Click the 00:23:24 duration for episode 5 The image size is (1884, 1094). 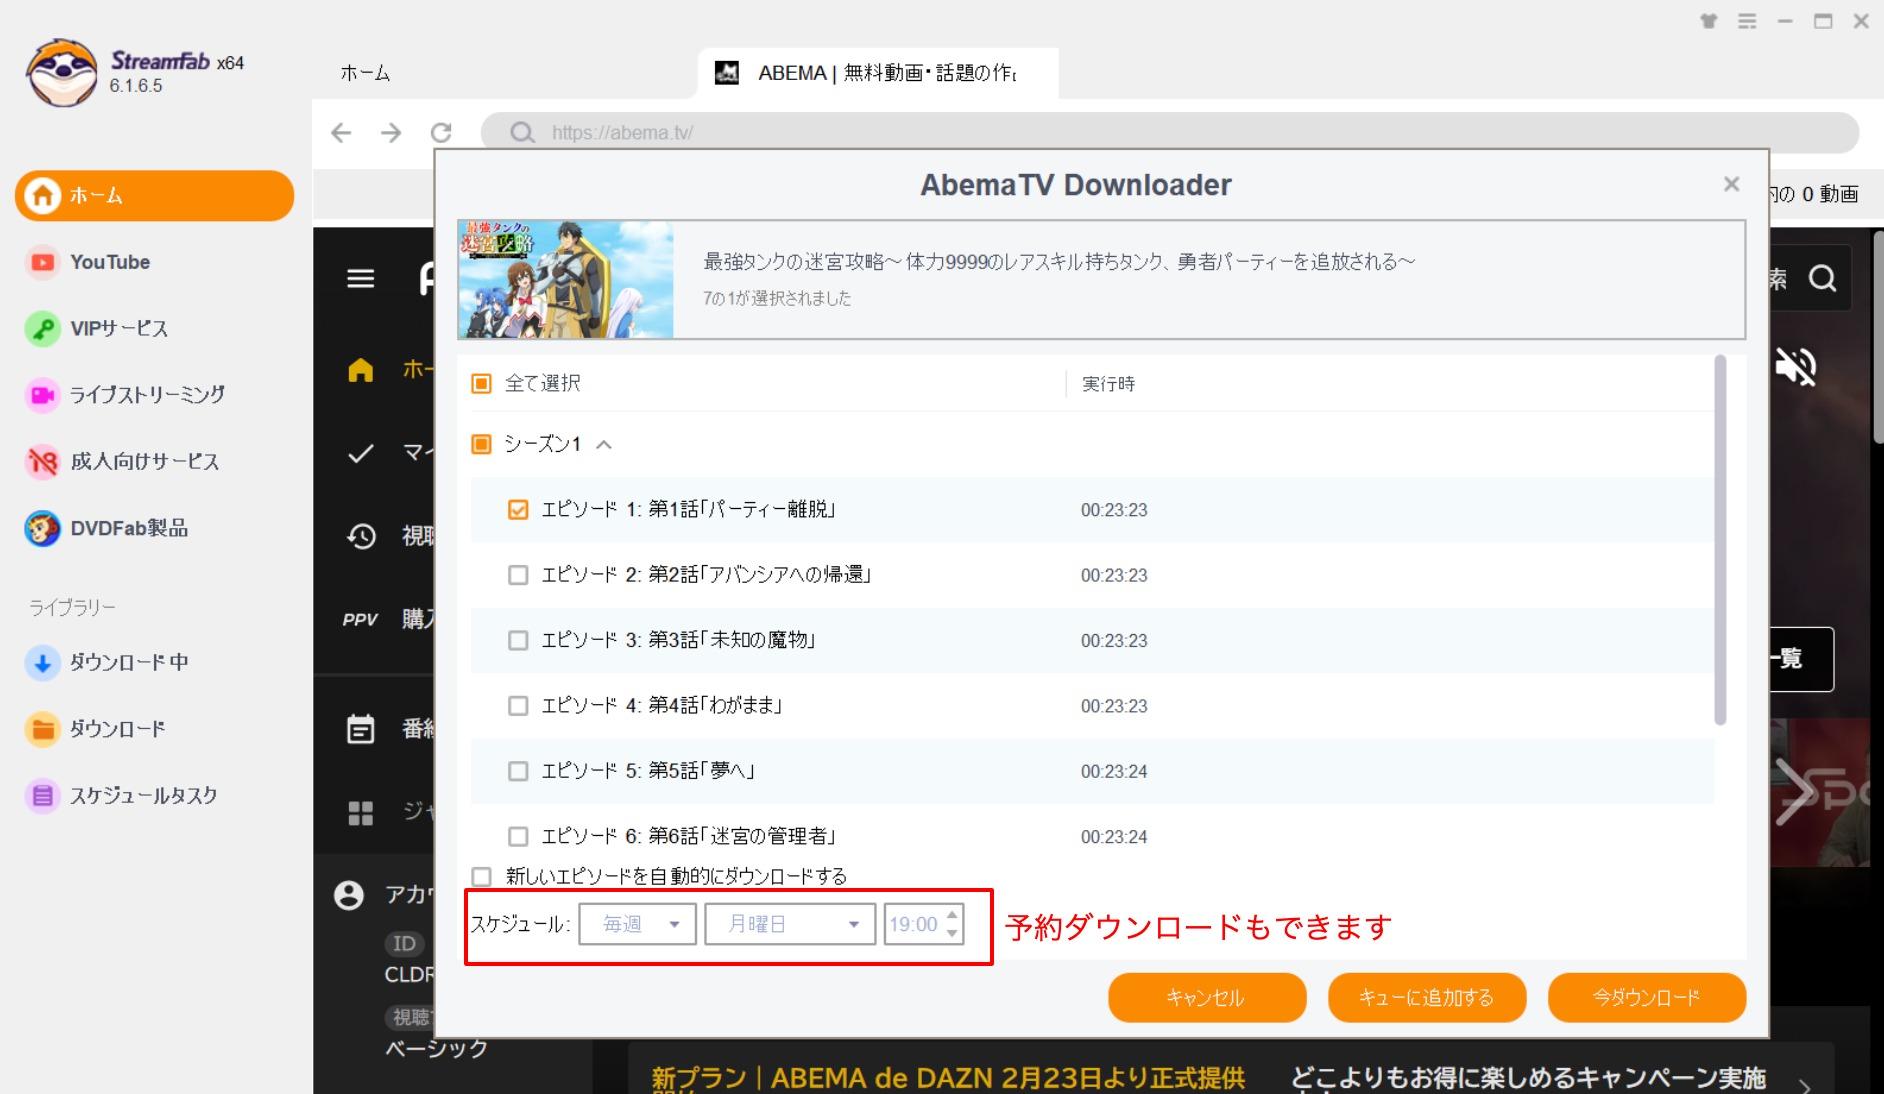pyautogui.click(x=1114, y=771)
